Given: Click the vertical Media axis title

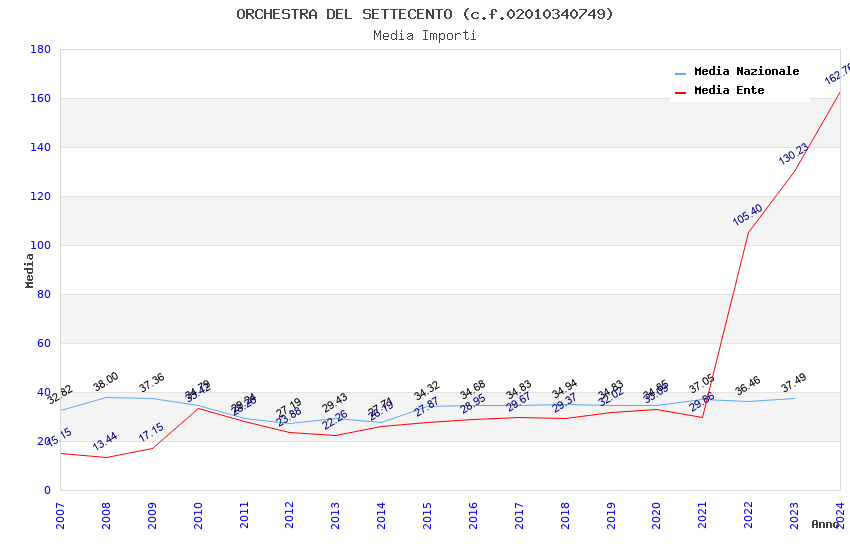Looking at the screenshot, I should (29, 270).
